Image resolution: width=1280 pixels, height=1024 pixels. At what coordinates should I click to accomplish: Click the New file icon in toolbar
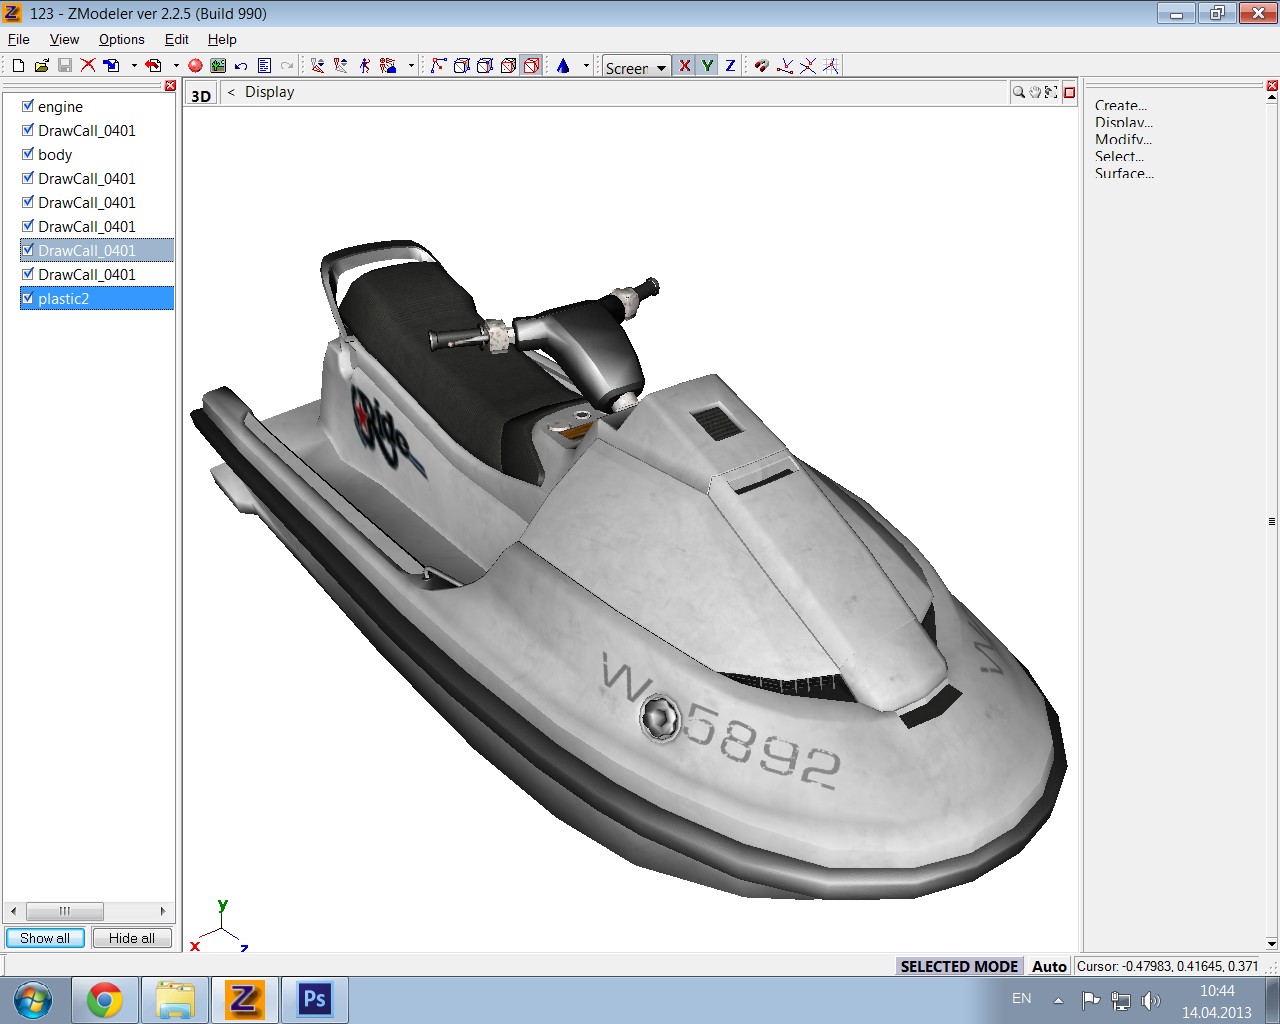[x=18, y=66]
